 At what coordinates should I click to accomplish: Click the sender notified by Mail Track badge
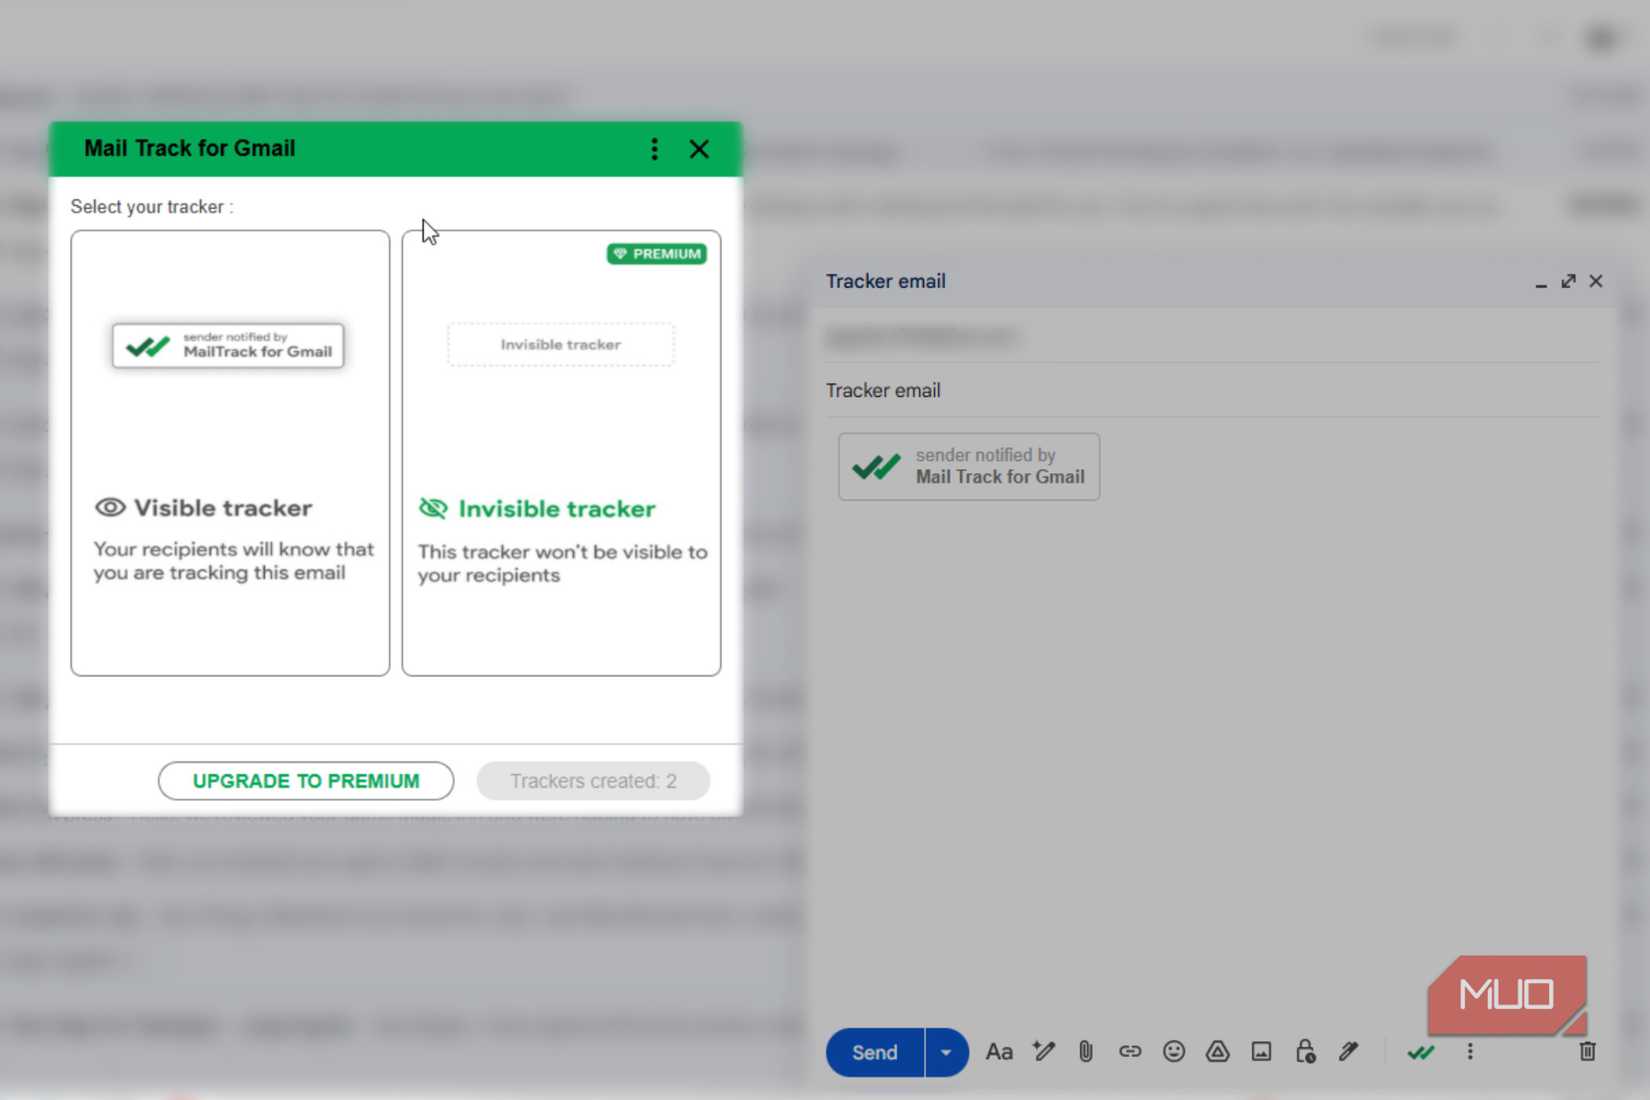pyautogui.click(x=969, y=466)
